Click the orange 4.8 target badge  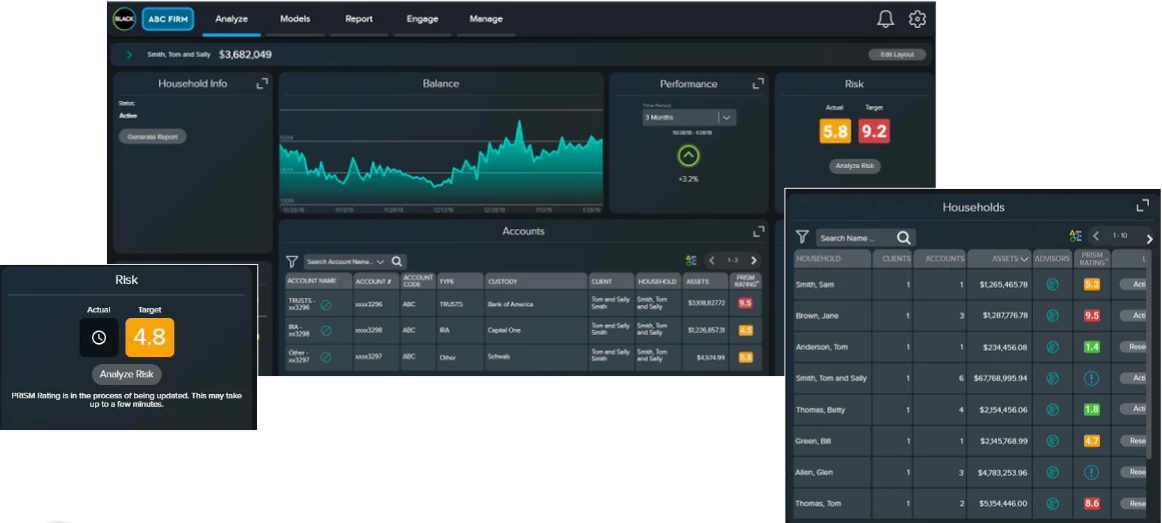(150, 338)
